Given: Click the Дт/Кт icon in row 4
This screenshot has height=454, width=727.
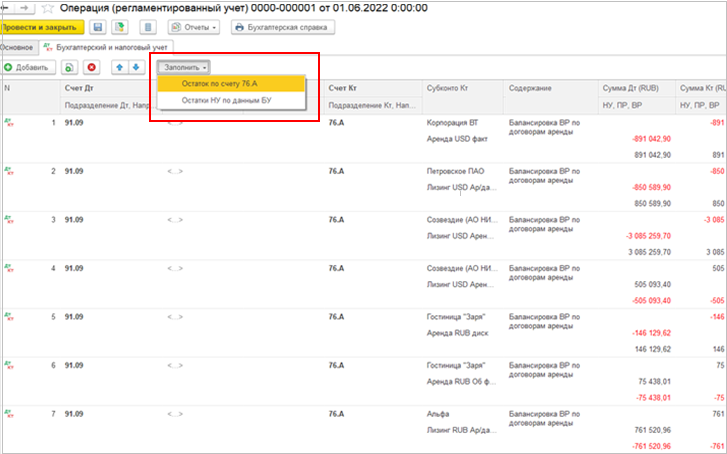Looking at the screenshot, I should tap(9, 268).
